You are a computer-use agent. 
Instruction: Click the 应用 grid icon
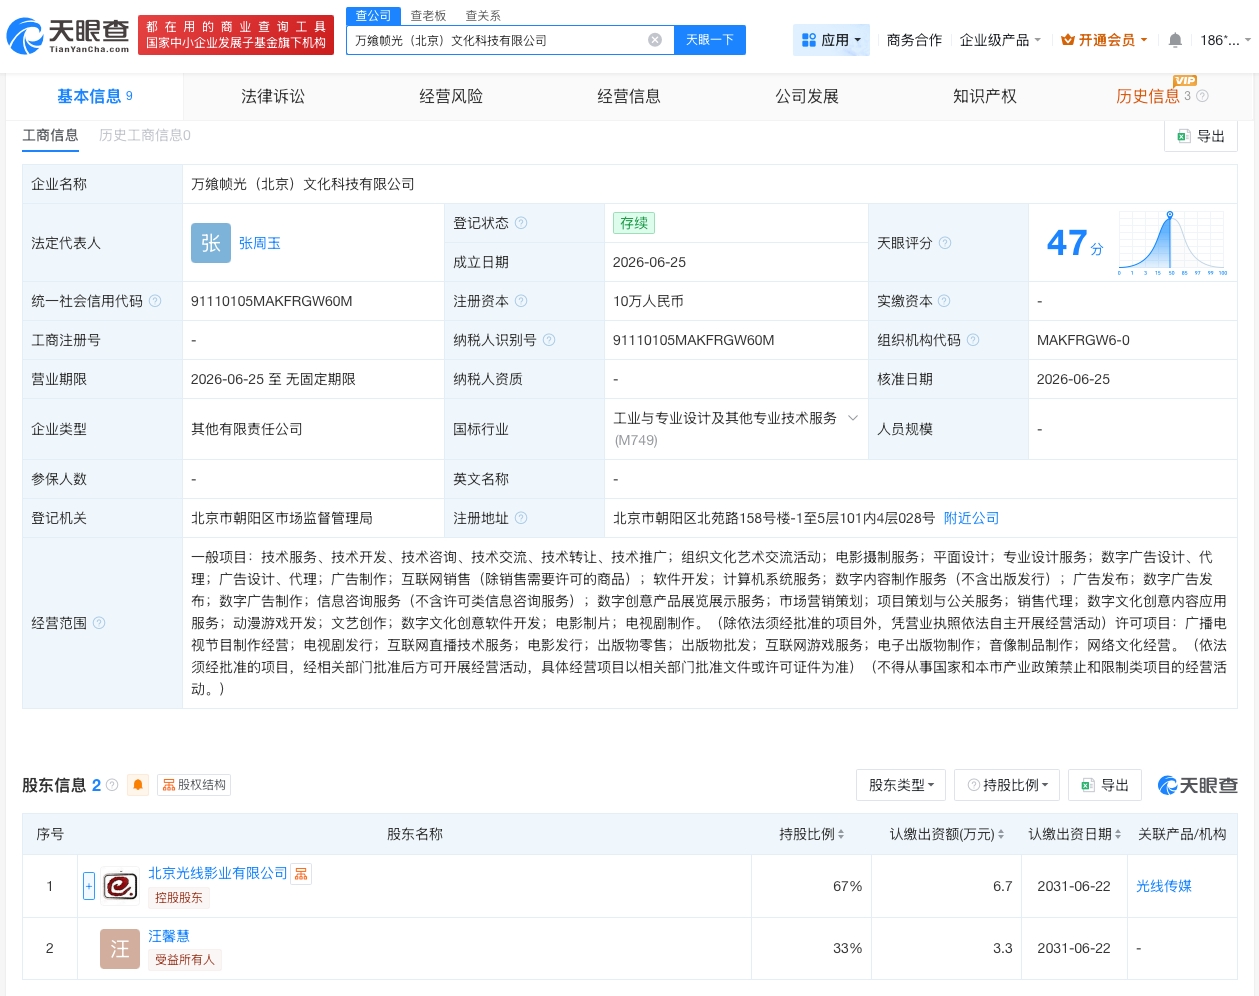click(809, 40)
